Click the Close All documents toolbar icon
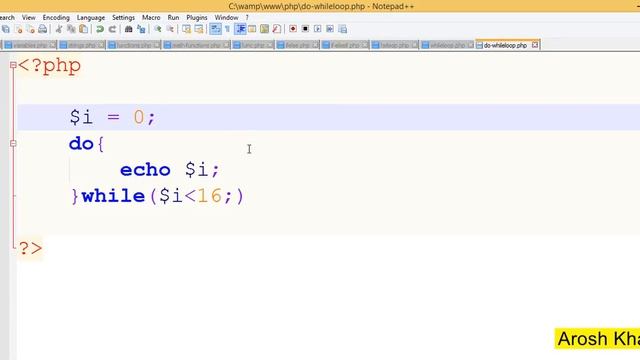This screenshot has width=640, height=360. (x=31, y=29)
